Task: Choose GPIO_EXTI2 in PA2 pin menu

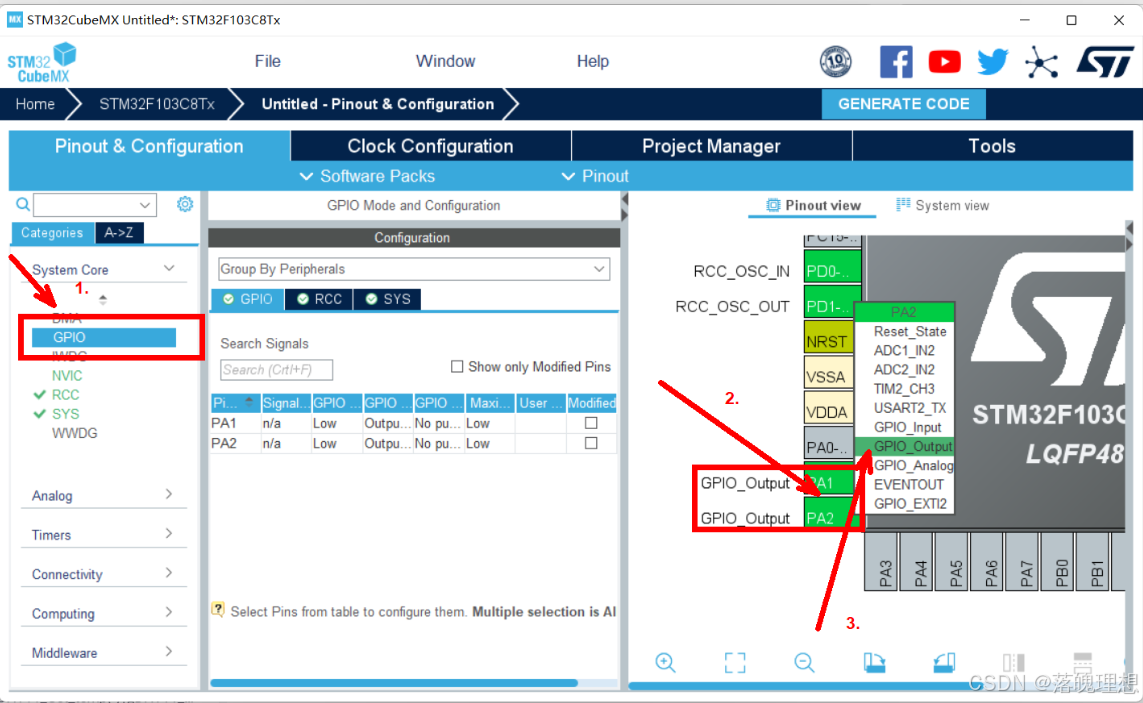Action: pos(910,503)
